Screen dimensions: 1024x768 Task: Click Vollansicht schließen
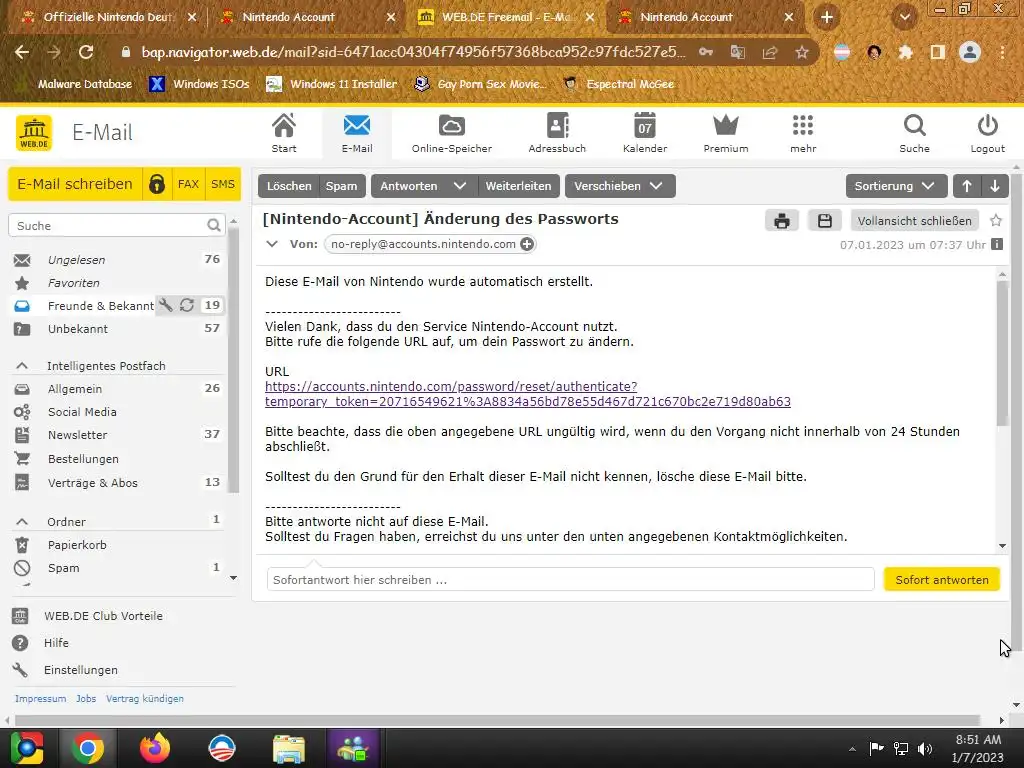pyautogui.click(x=914, y=221)
